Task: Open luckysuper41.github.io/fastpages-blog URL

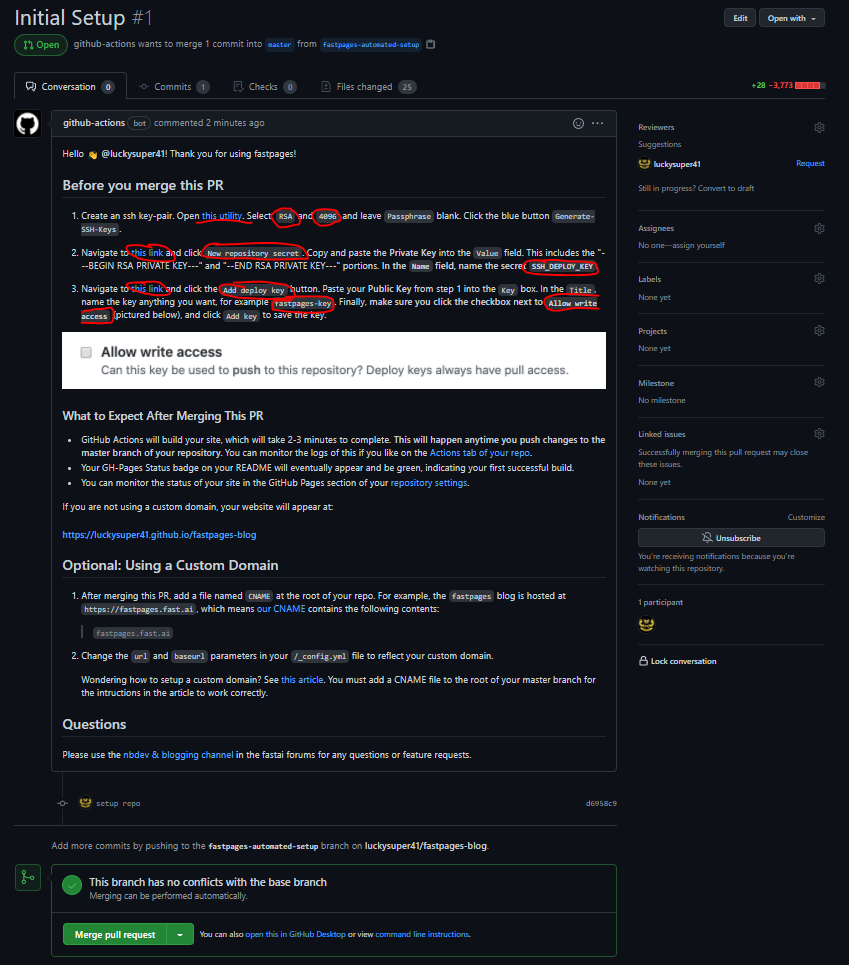Action: (x=159, y=535)
